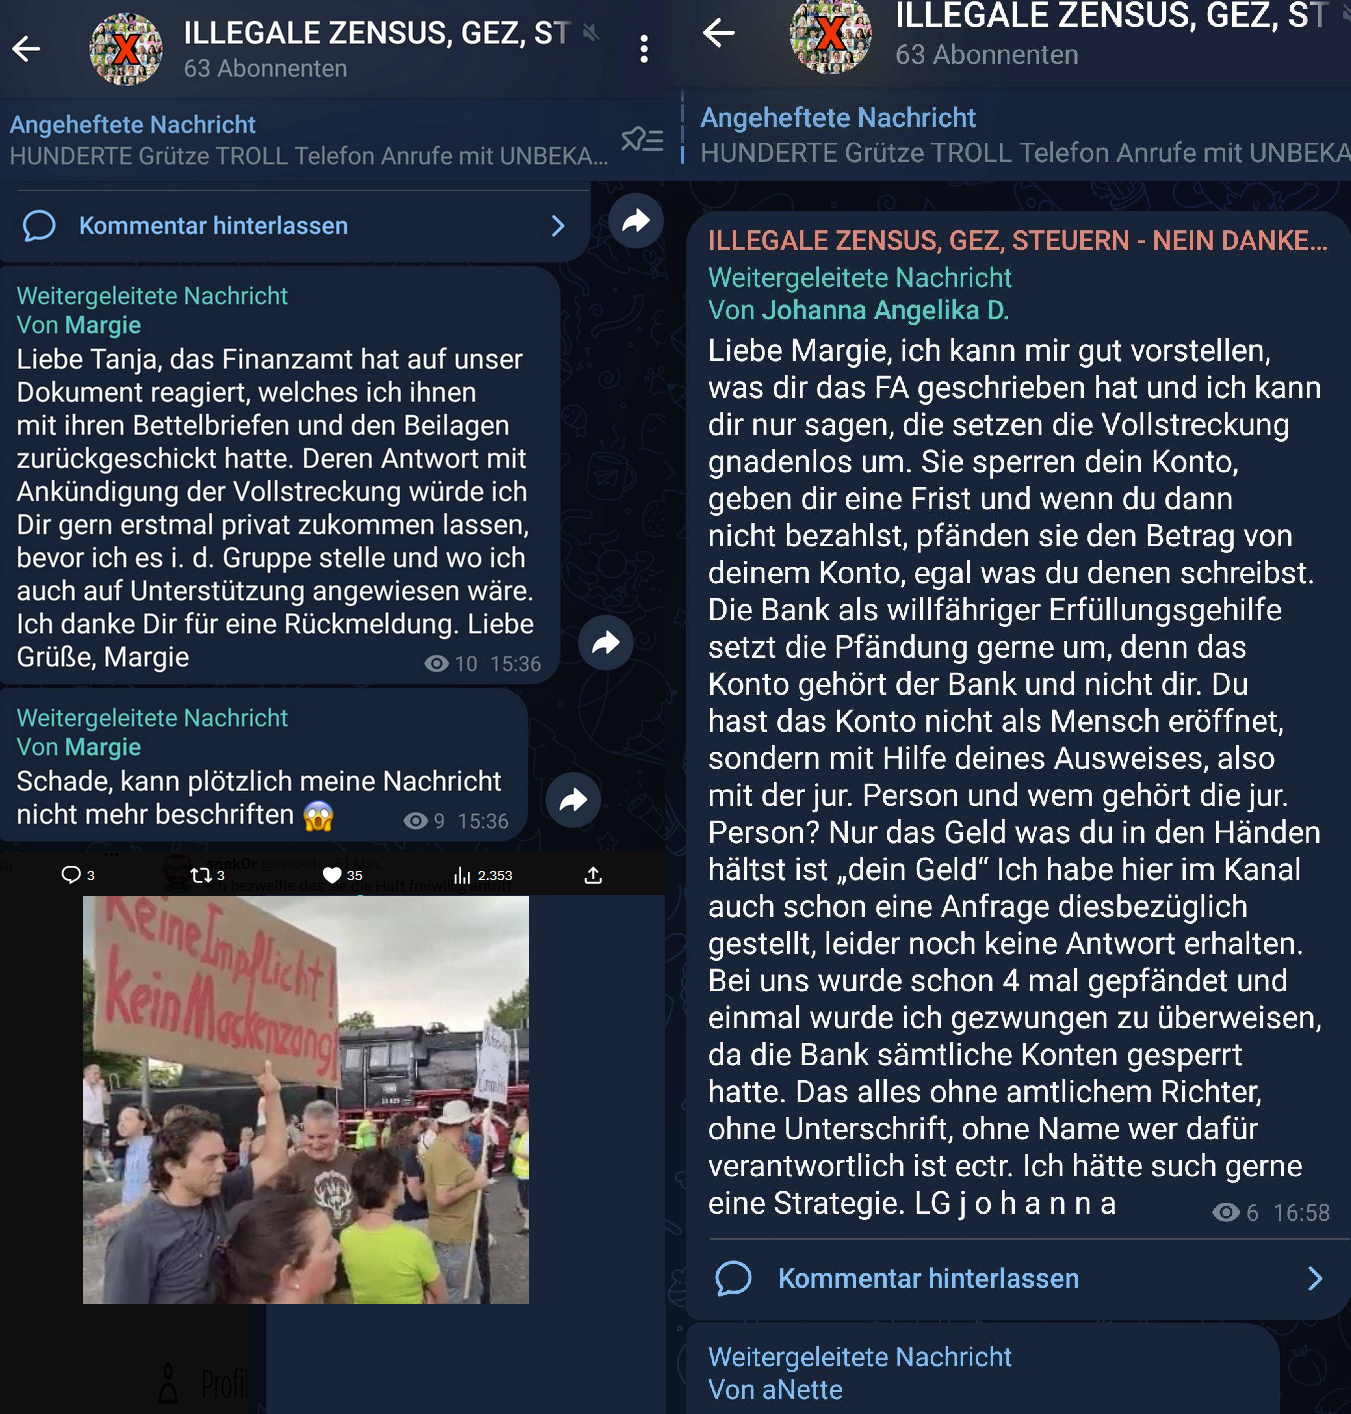Expand comments with chevron in left Kommentar bar
The width and height of the screenshot is (1351, 1414).
[558, 226]
